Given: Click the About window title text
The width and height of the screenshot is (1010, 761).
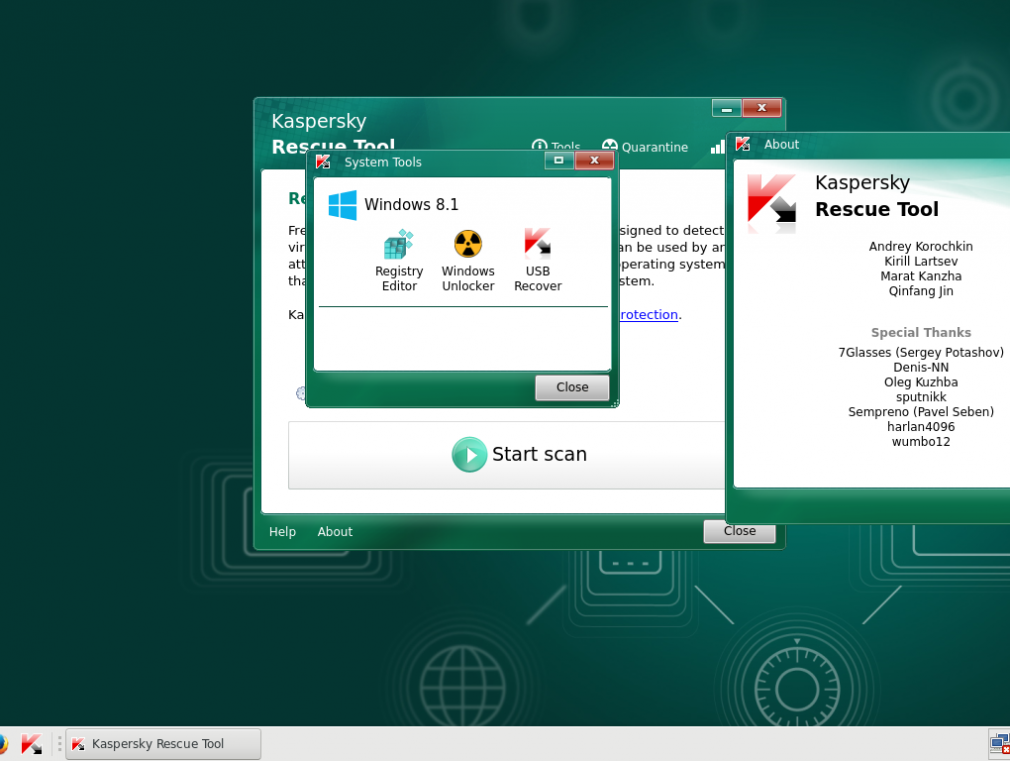Looking at the screenshot, I should pos(781,144).
